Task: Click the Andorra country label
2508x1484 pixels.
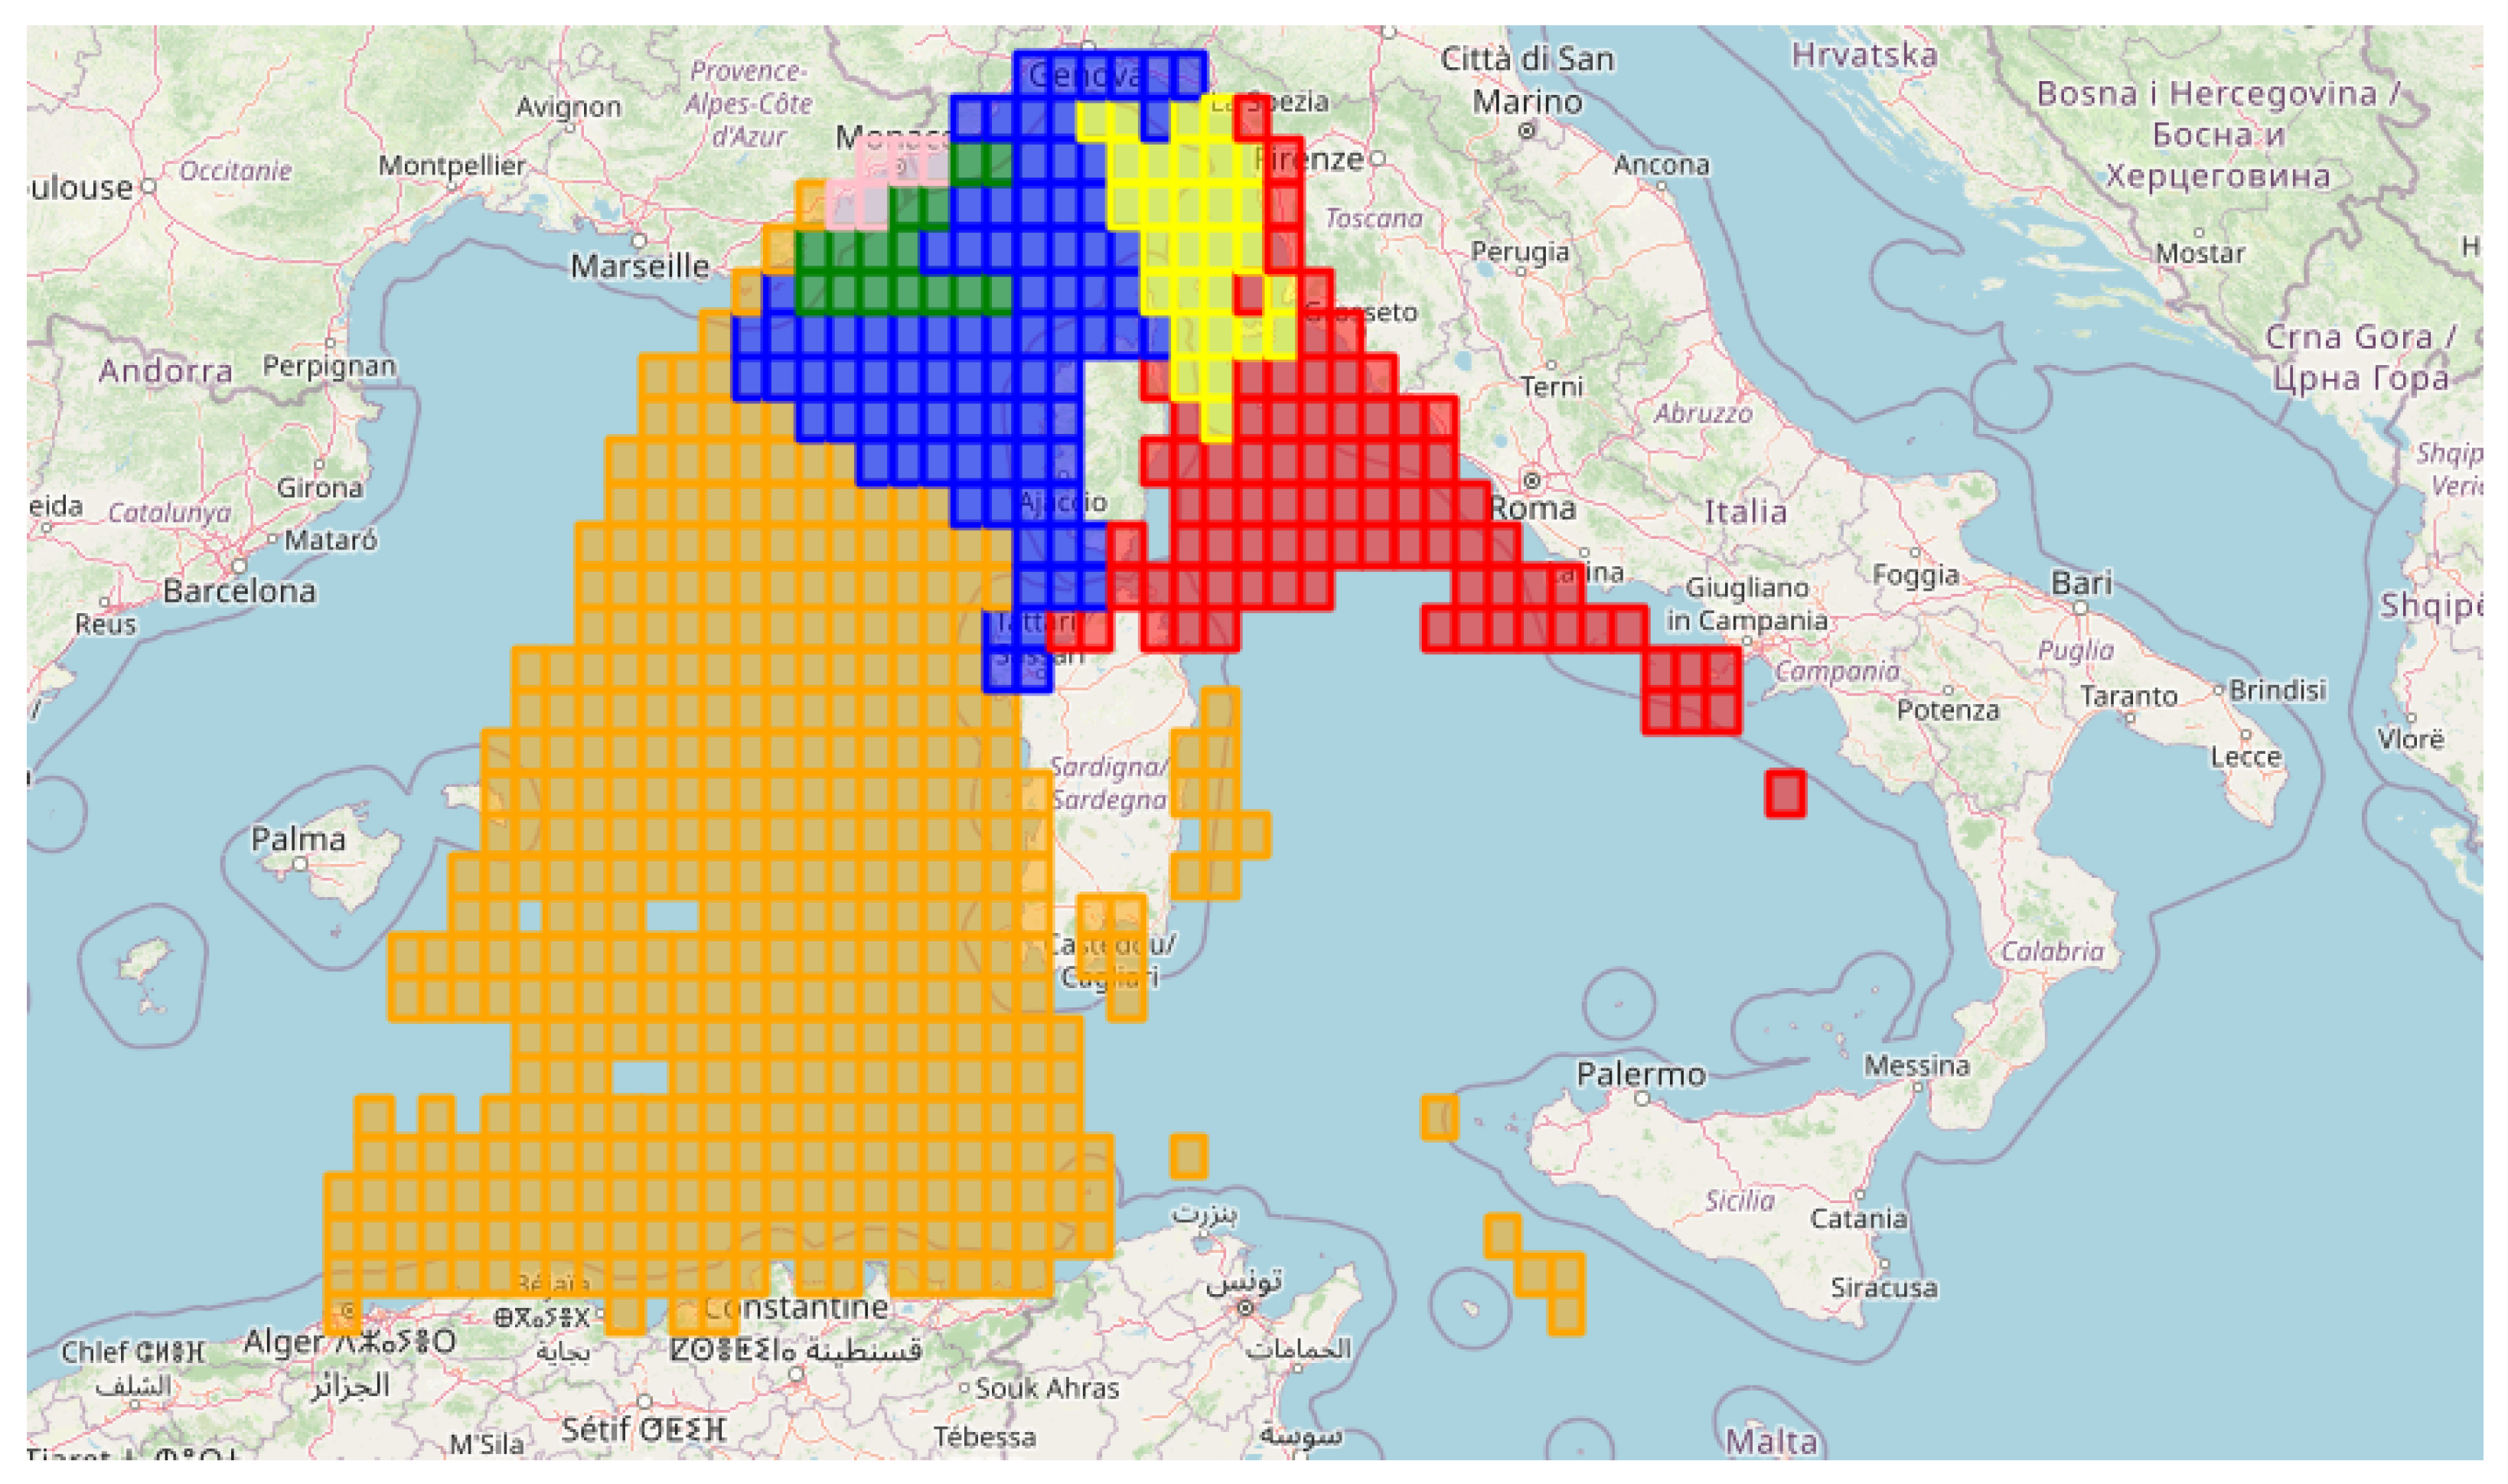Action: tap(165, 371)
